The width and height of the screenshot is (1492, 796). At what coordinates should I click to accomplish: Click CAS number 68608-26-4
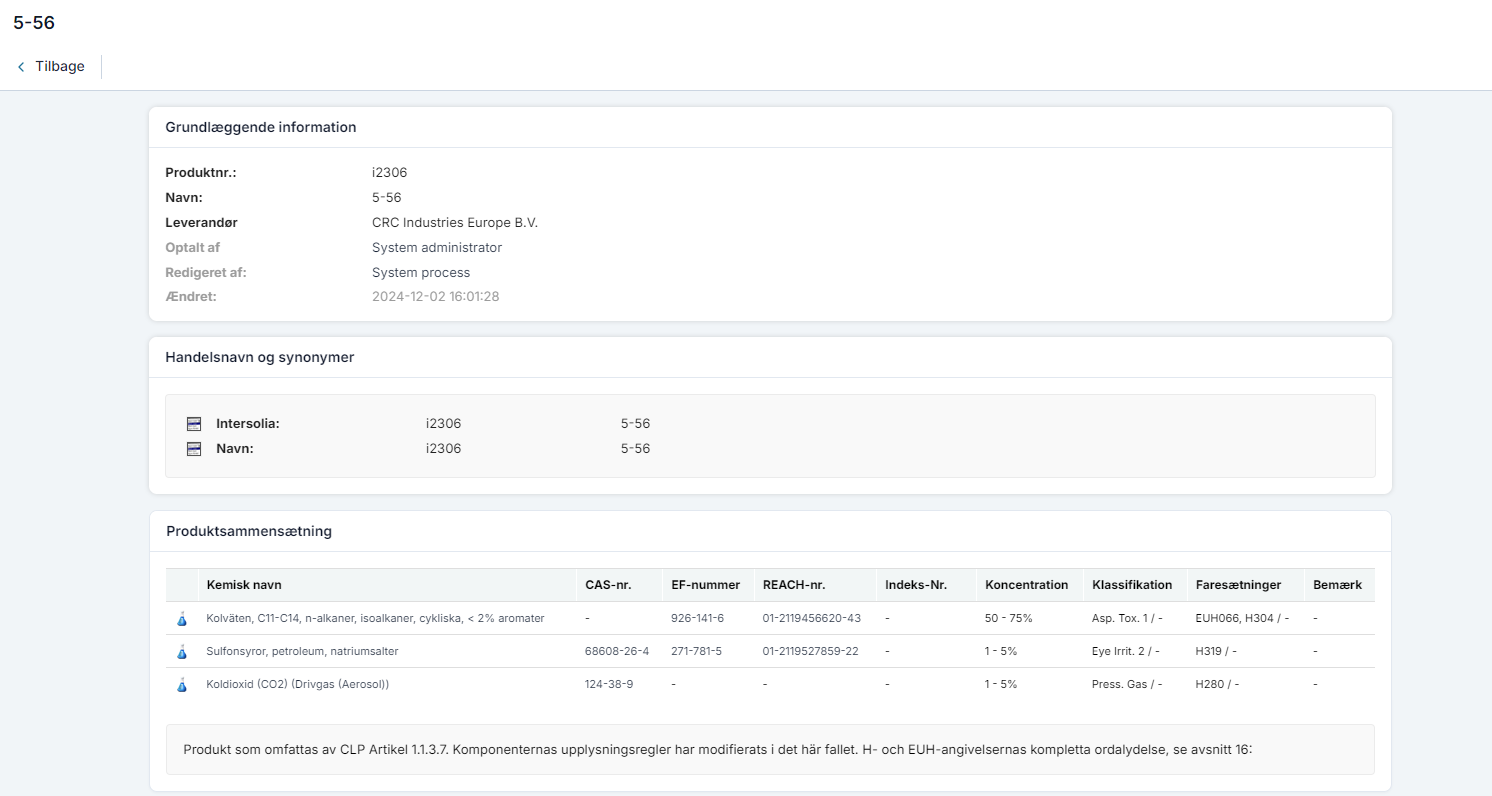click(617, 652)
